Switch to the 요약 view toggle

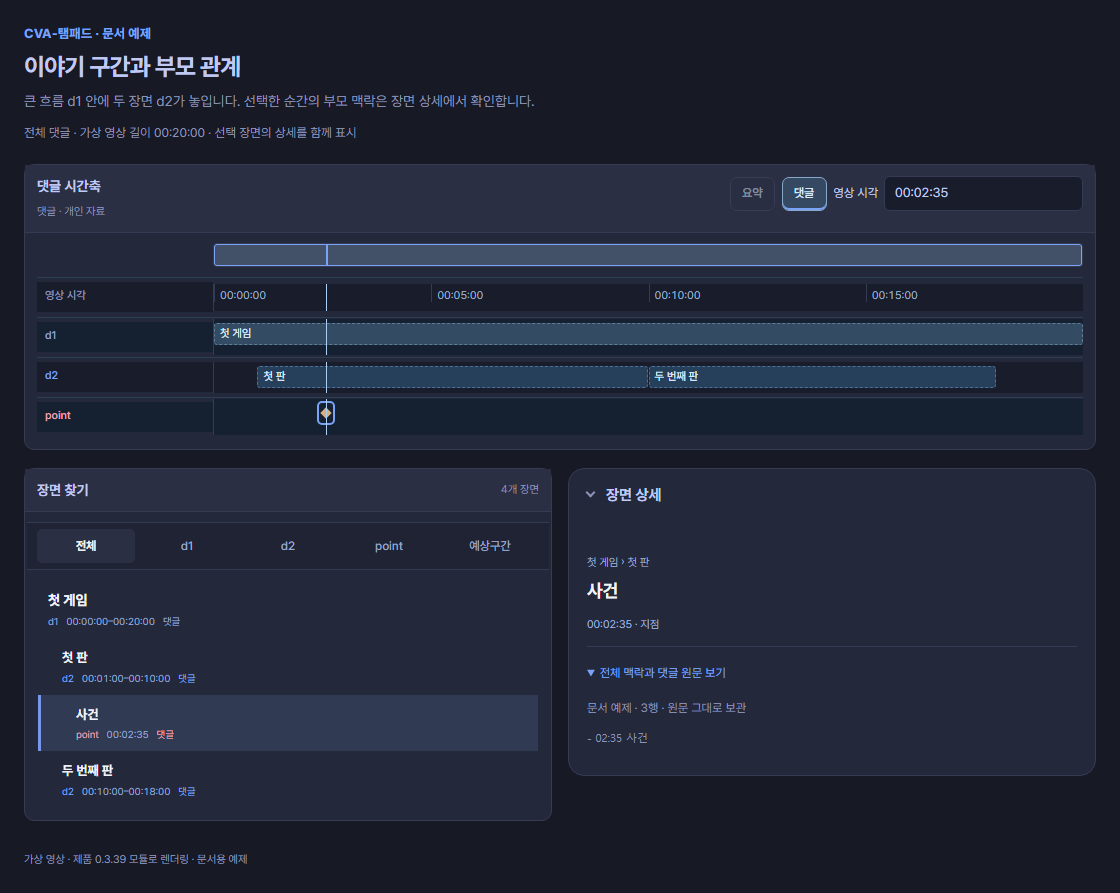[x=752, y=193]
